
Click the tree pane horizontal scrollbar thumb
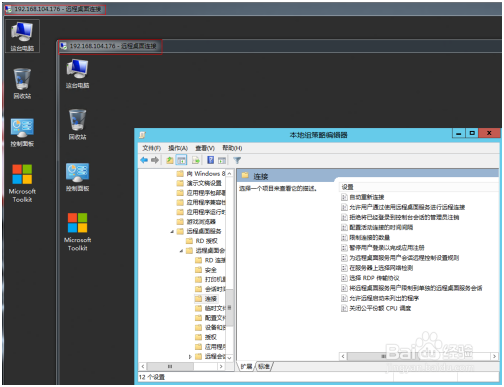[170, 366]
